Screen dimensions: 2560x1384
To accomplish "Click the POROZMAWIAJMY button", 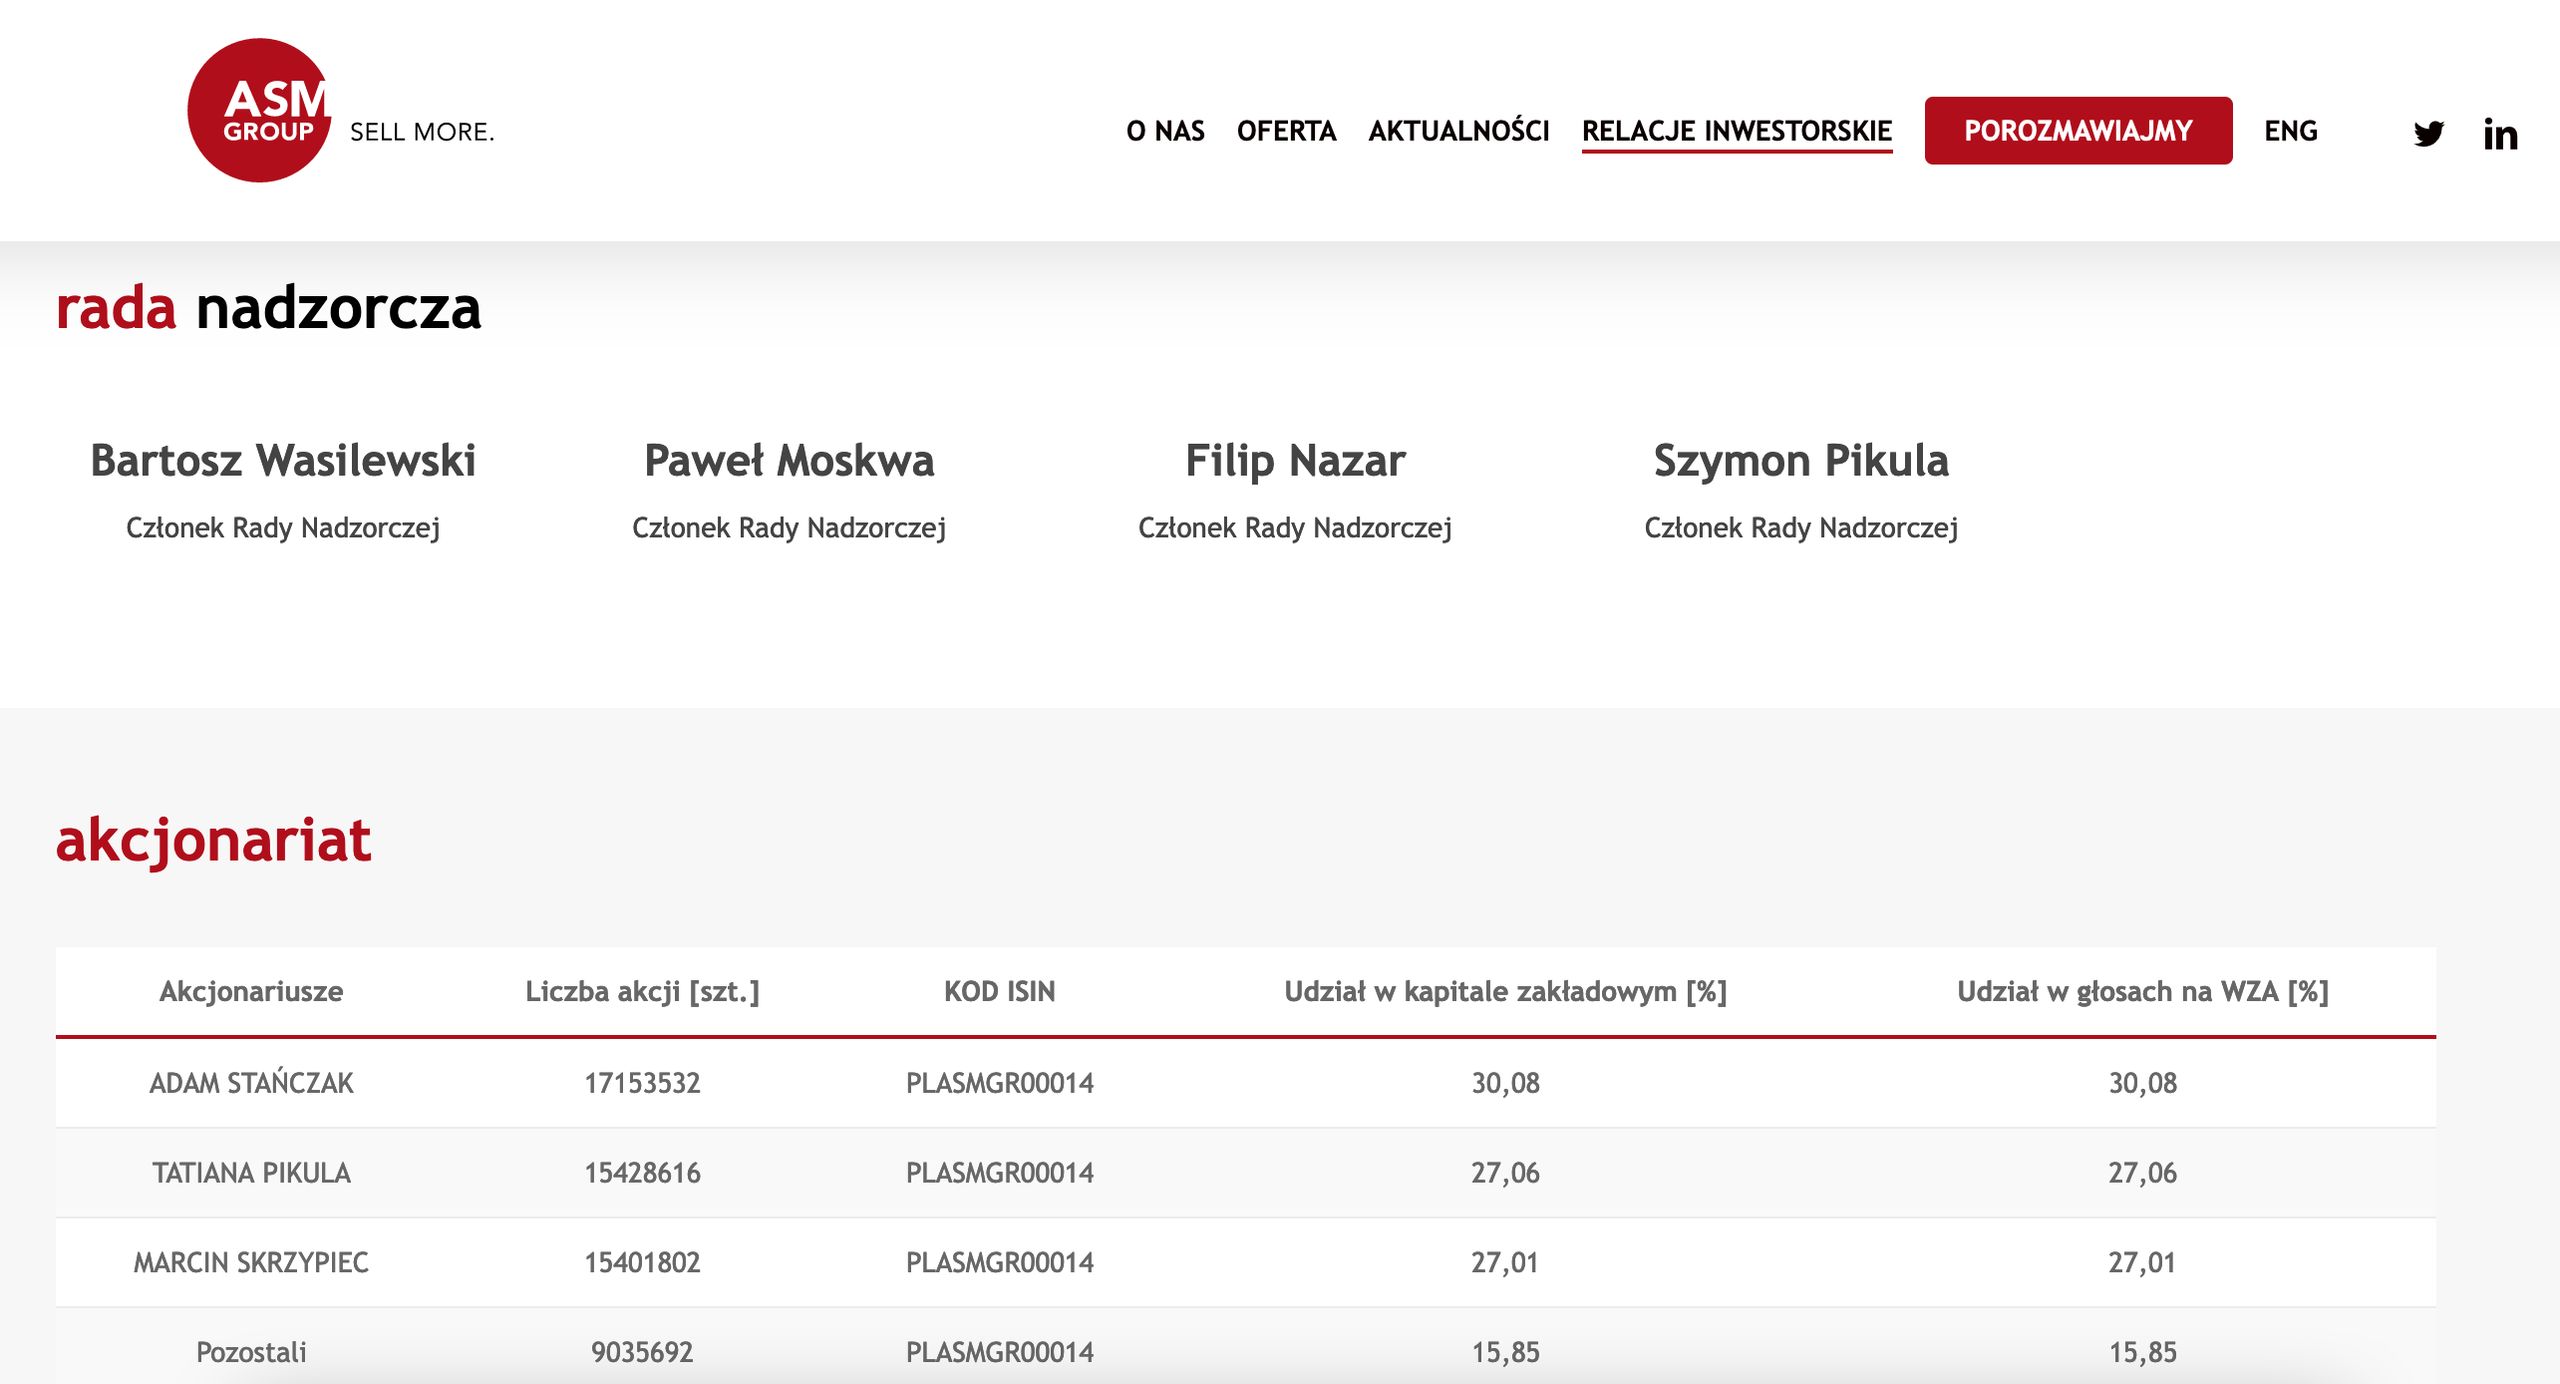I will tap(2078, 130).
